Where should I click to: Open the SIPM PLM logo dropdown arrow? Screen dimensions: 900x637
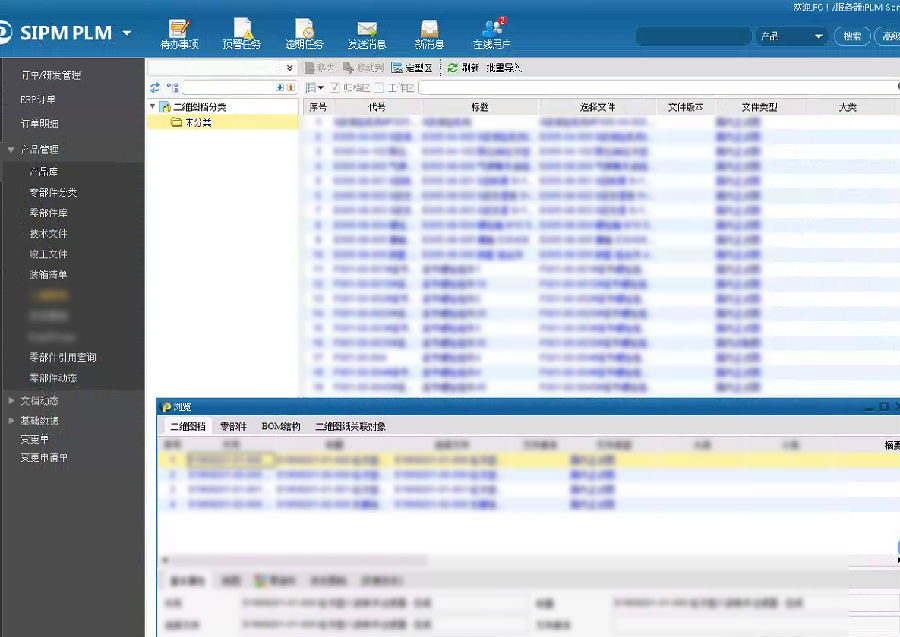(127, 33)
